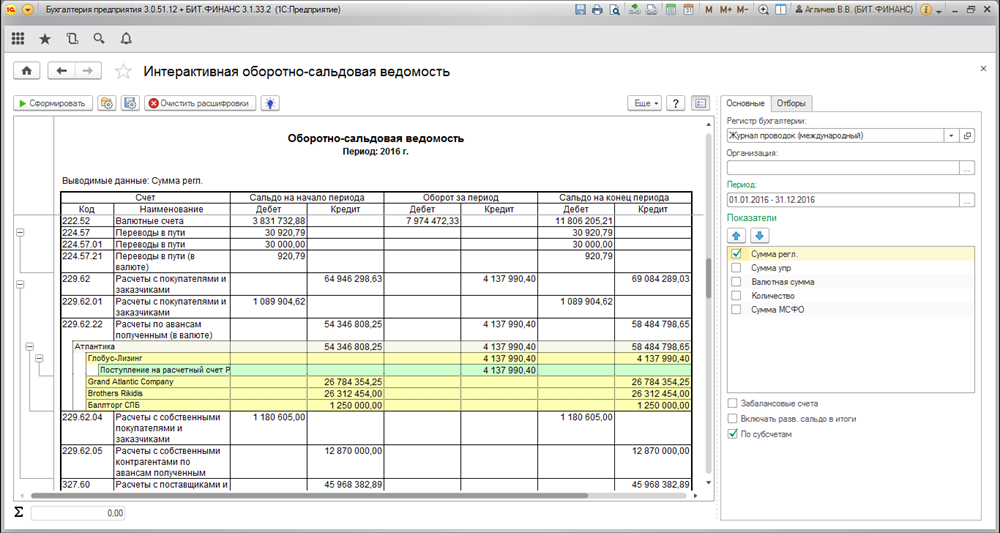This screenshot has height=533, width=1000.
Task: Disable the По субсчетам checkbox
Action: pos(734,434)
